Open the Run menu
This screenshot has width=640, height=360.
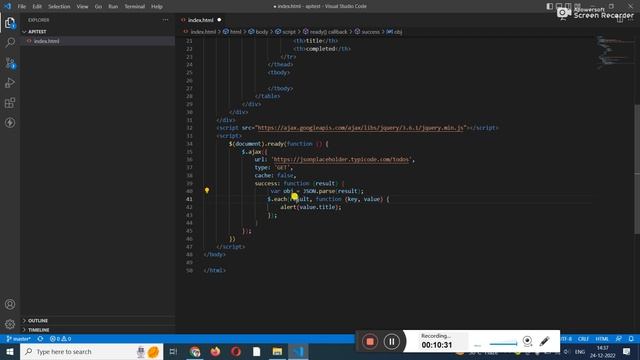point(113,7)
